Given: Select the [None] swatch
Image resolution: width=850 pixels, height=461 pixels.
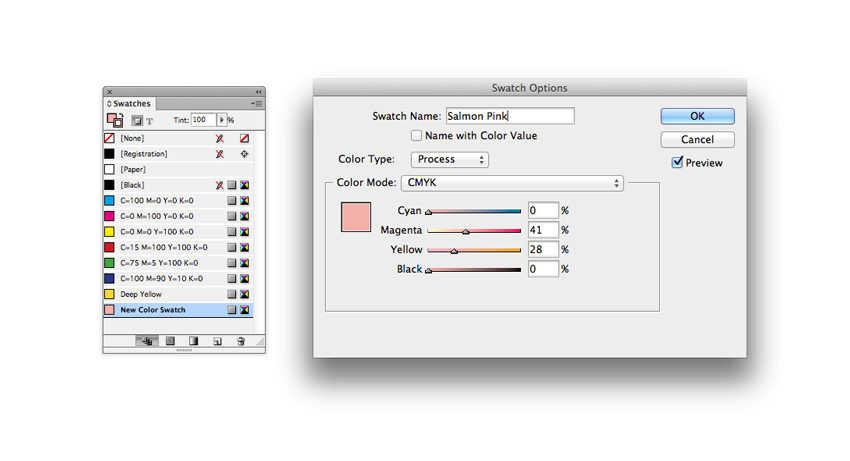Looking at the screenshot, I should tap(178, 139).
